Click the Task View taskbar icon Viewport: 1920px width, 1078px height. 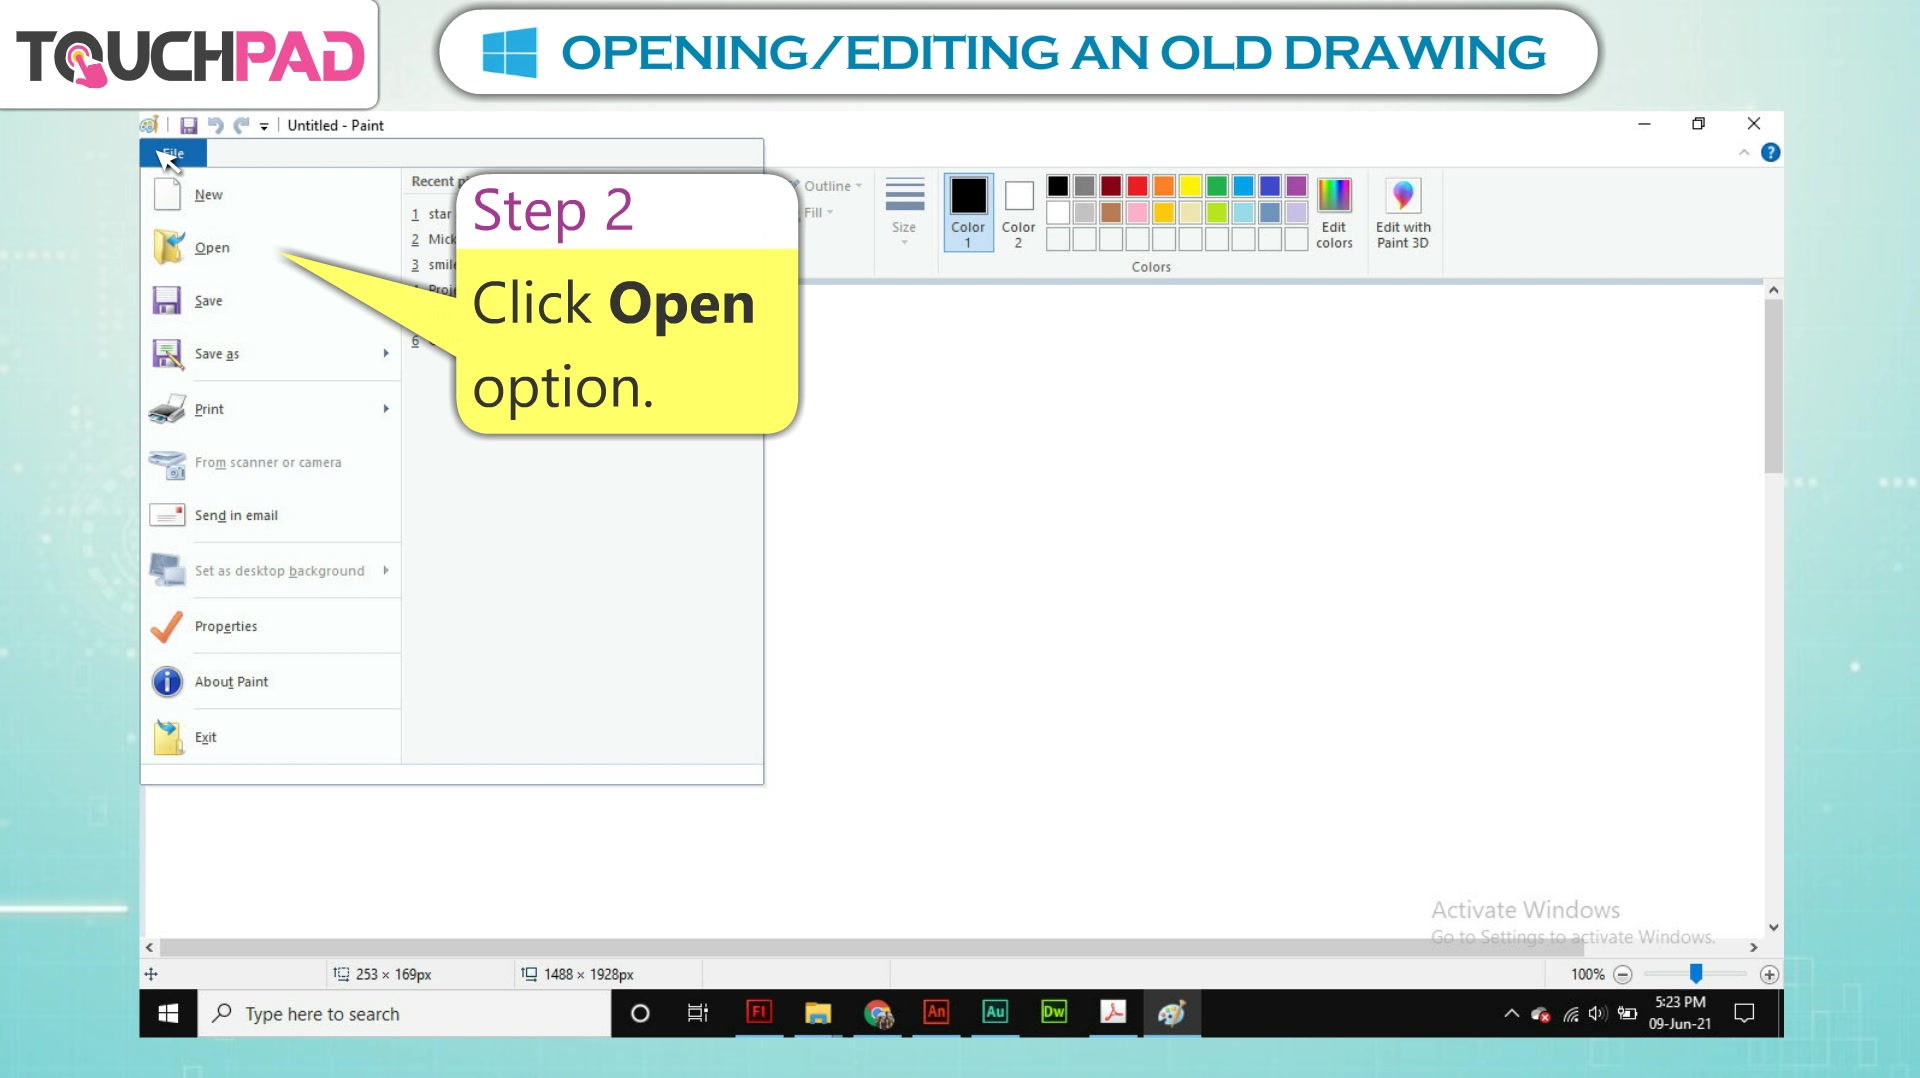(x=698, y=1013)
